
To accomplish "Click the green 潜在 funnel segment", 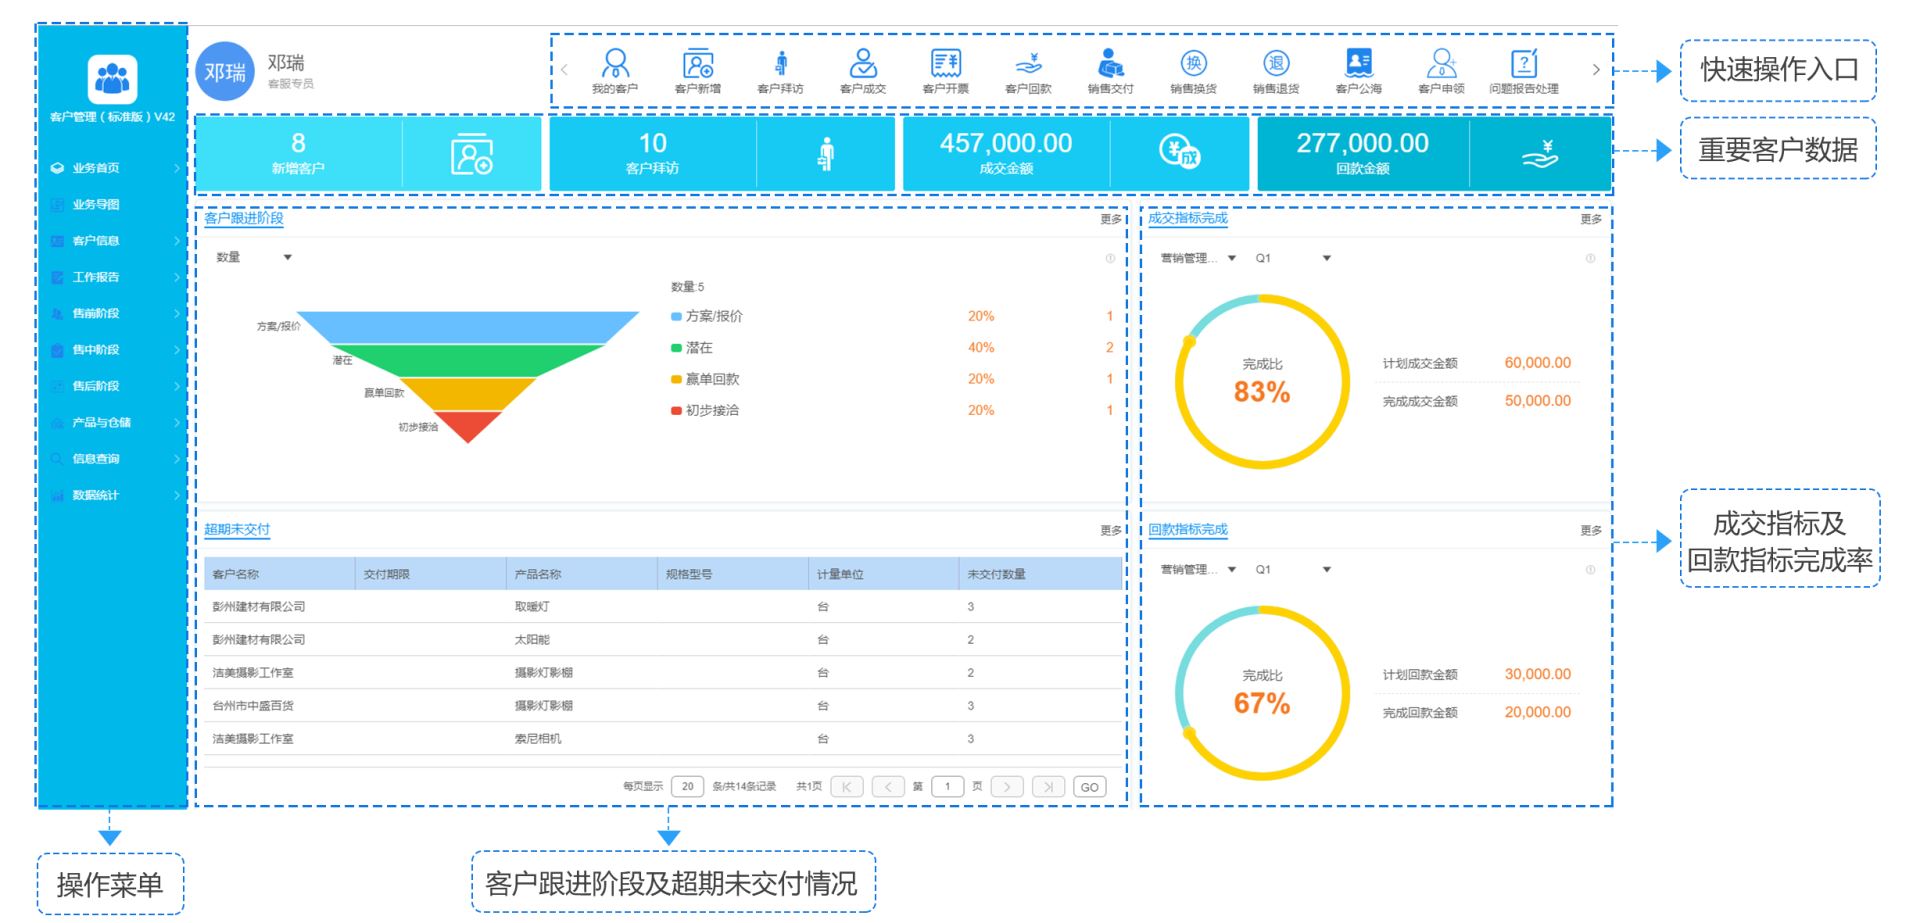I will [x=468, y=360].
